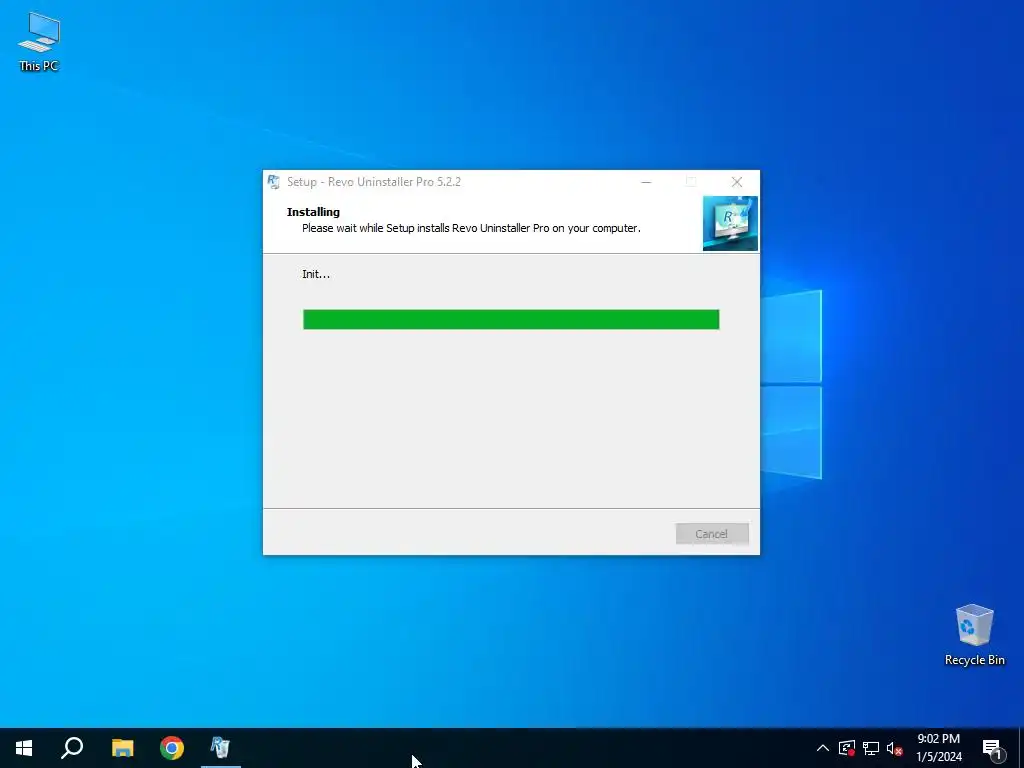Viewport: 1024px width, 768px height.
Task: Show hidden system tray icons
Action: [x=823, y=748]
